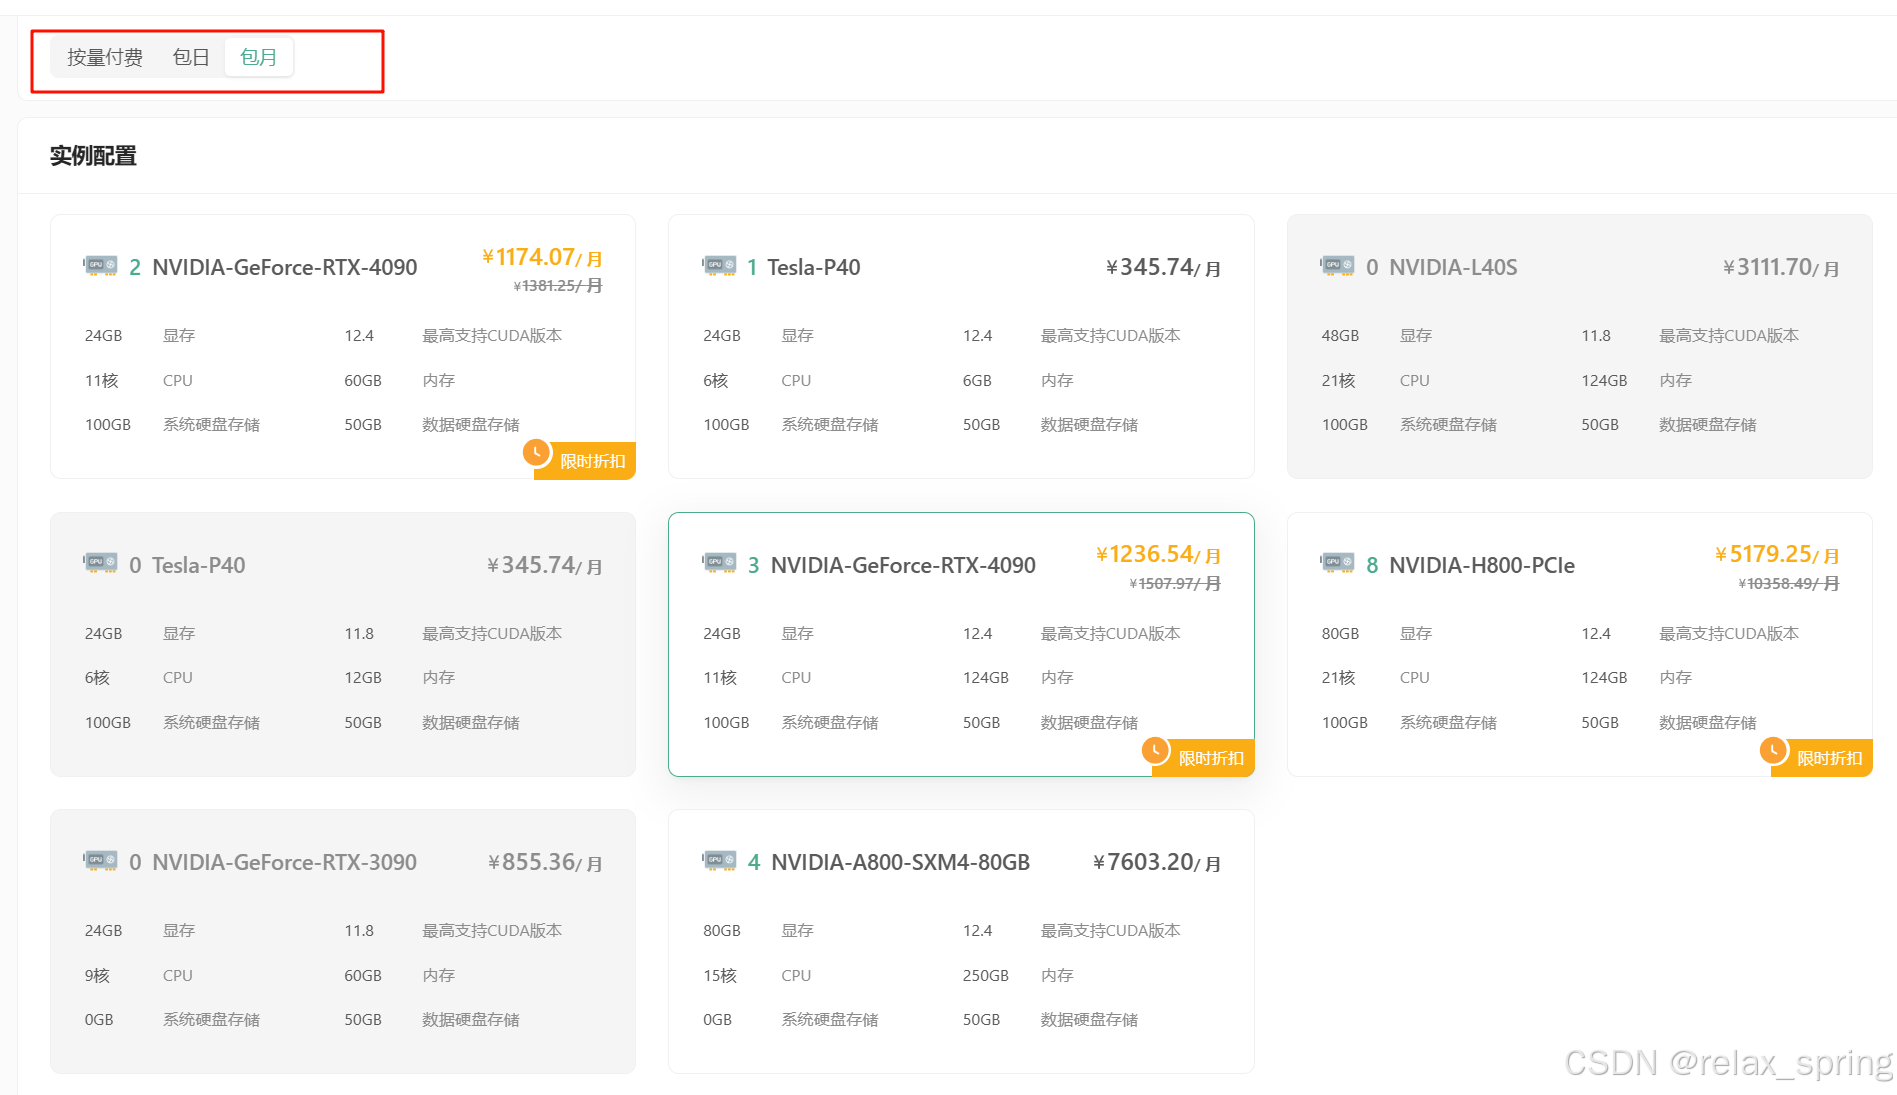Click 限时折扣 label on the ¥1236.54 card

tap(1211, 758)
